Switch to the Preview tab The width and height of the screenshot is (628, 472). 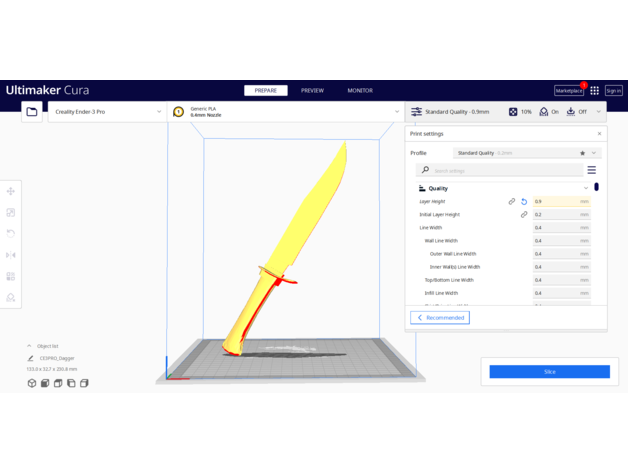pos(312,90)
